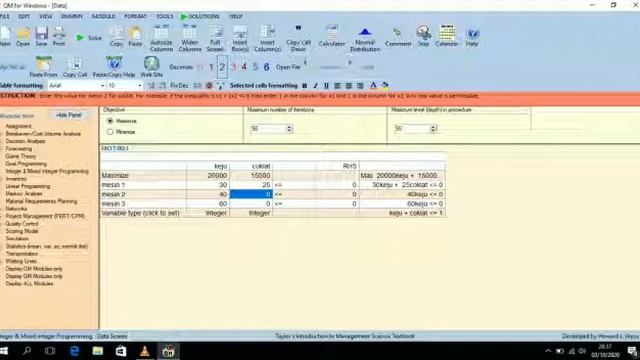Click the Comment icon
Screen dimensions: 640x360
tap(398, 37)
